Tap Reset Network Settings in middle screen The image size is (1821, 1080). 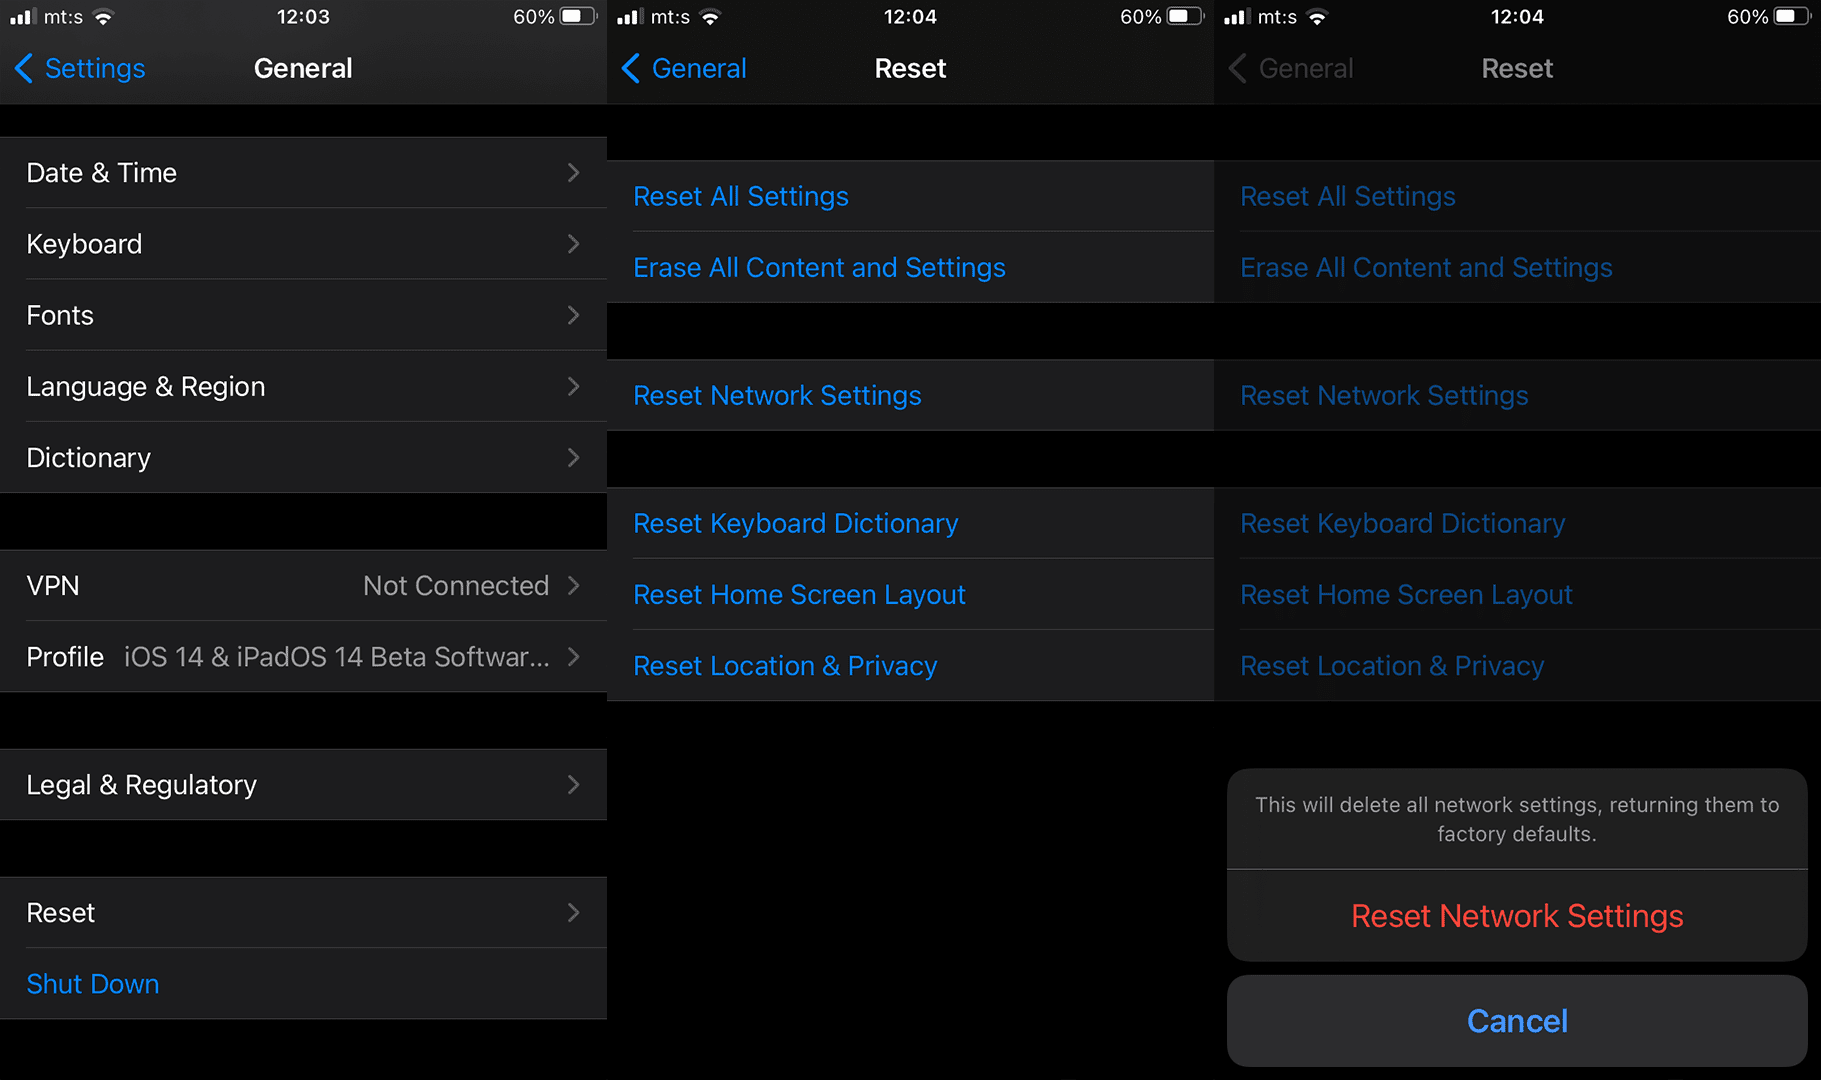tap(910, 395)
